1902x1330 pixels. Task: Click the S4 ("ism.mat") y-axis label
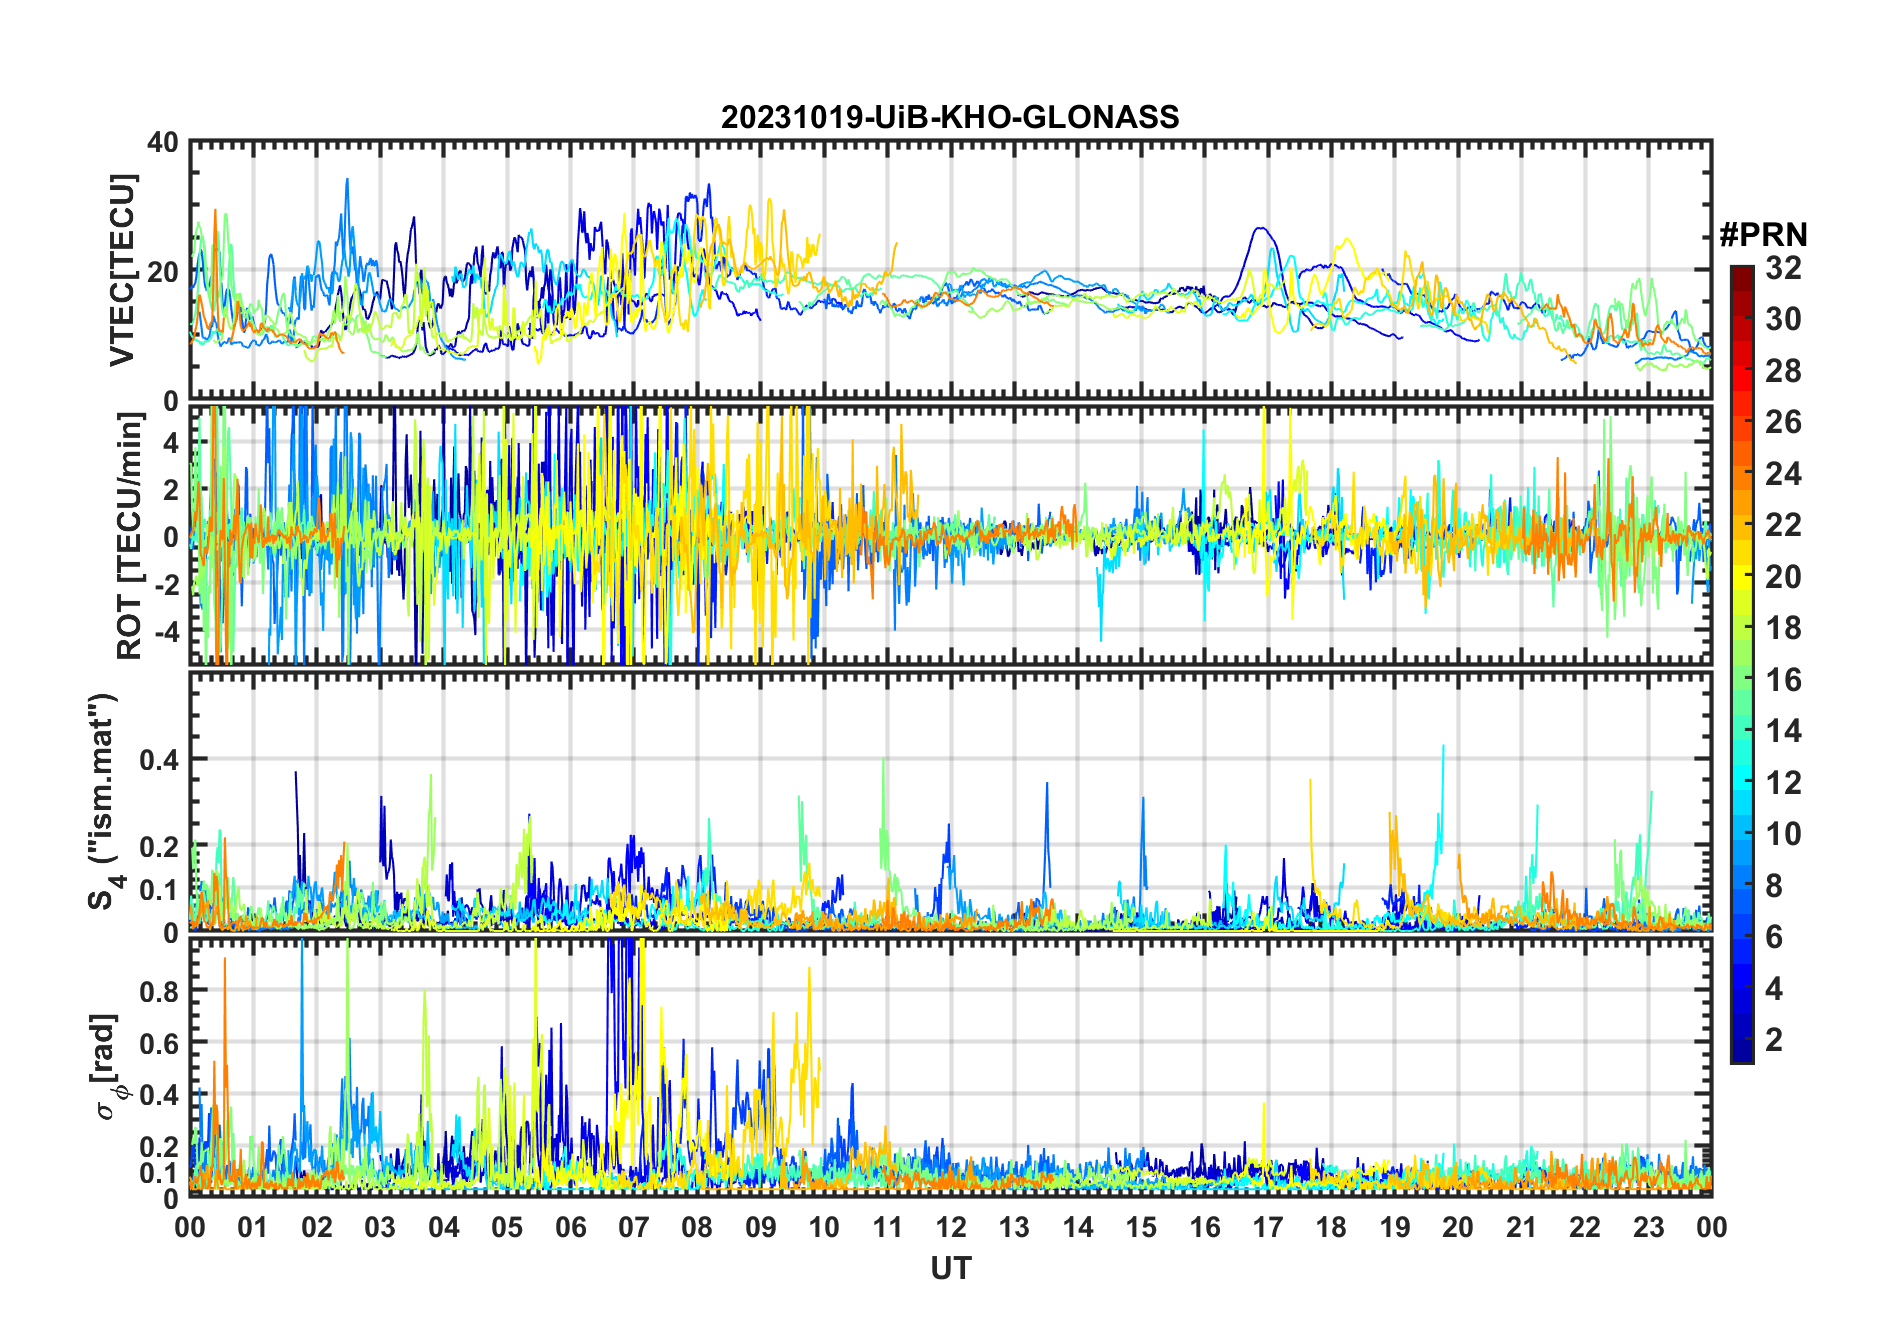pyautogui.click(x=103, y=801)
